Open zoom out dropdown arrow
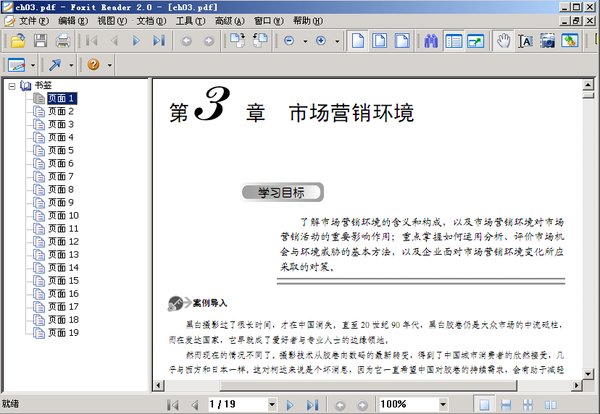Screen dimensions: 600x414 click(305, 41)
